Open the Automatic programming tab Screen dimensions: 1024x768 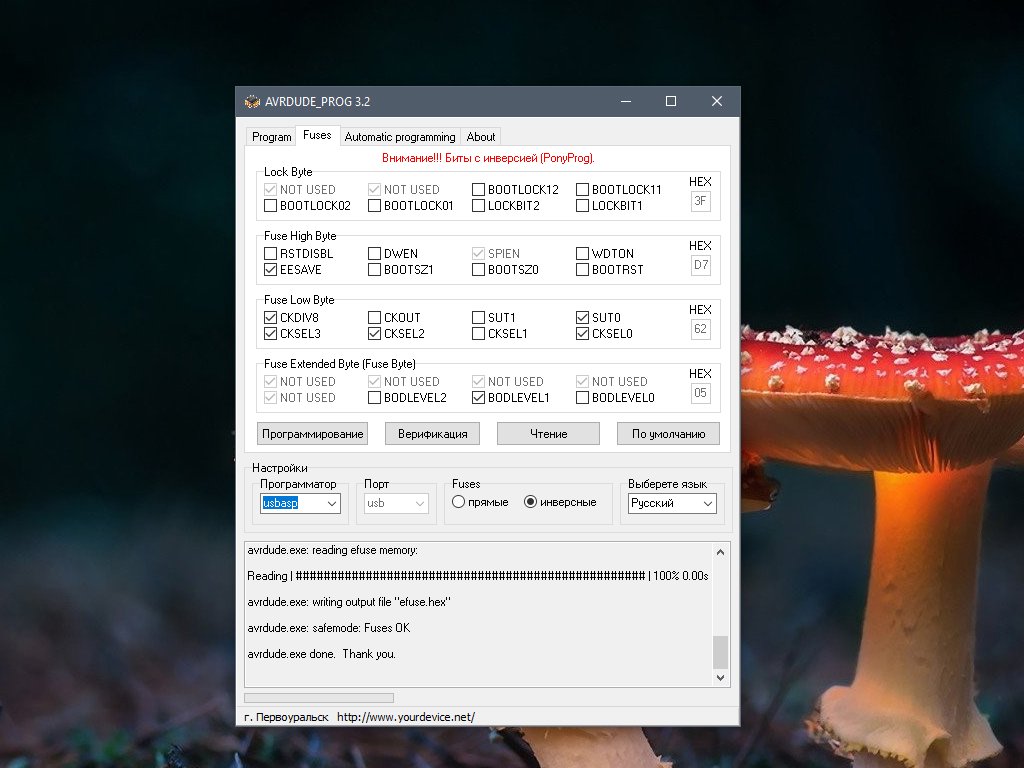(399, 137)
